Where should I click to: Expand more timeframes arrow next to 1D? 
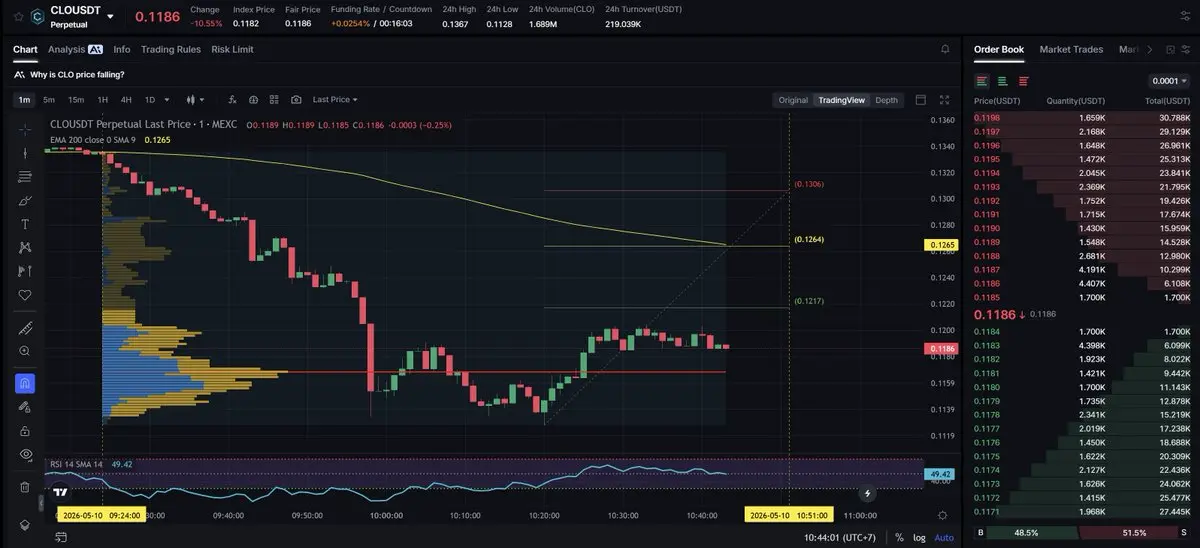167,100
